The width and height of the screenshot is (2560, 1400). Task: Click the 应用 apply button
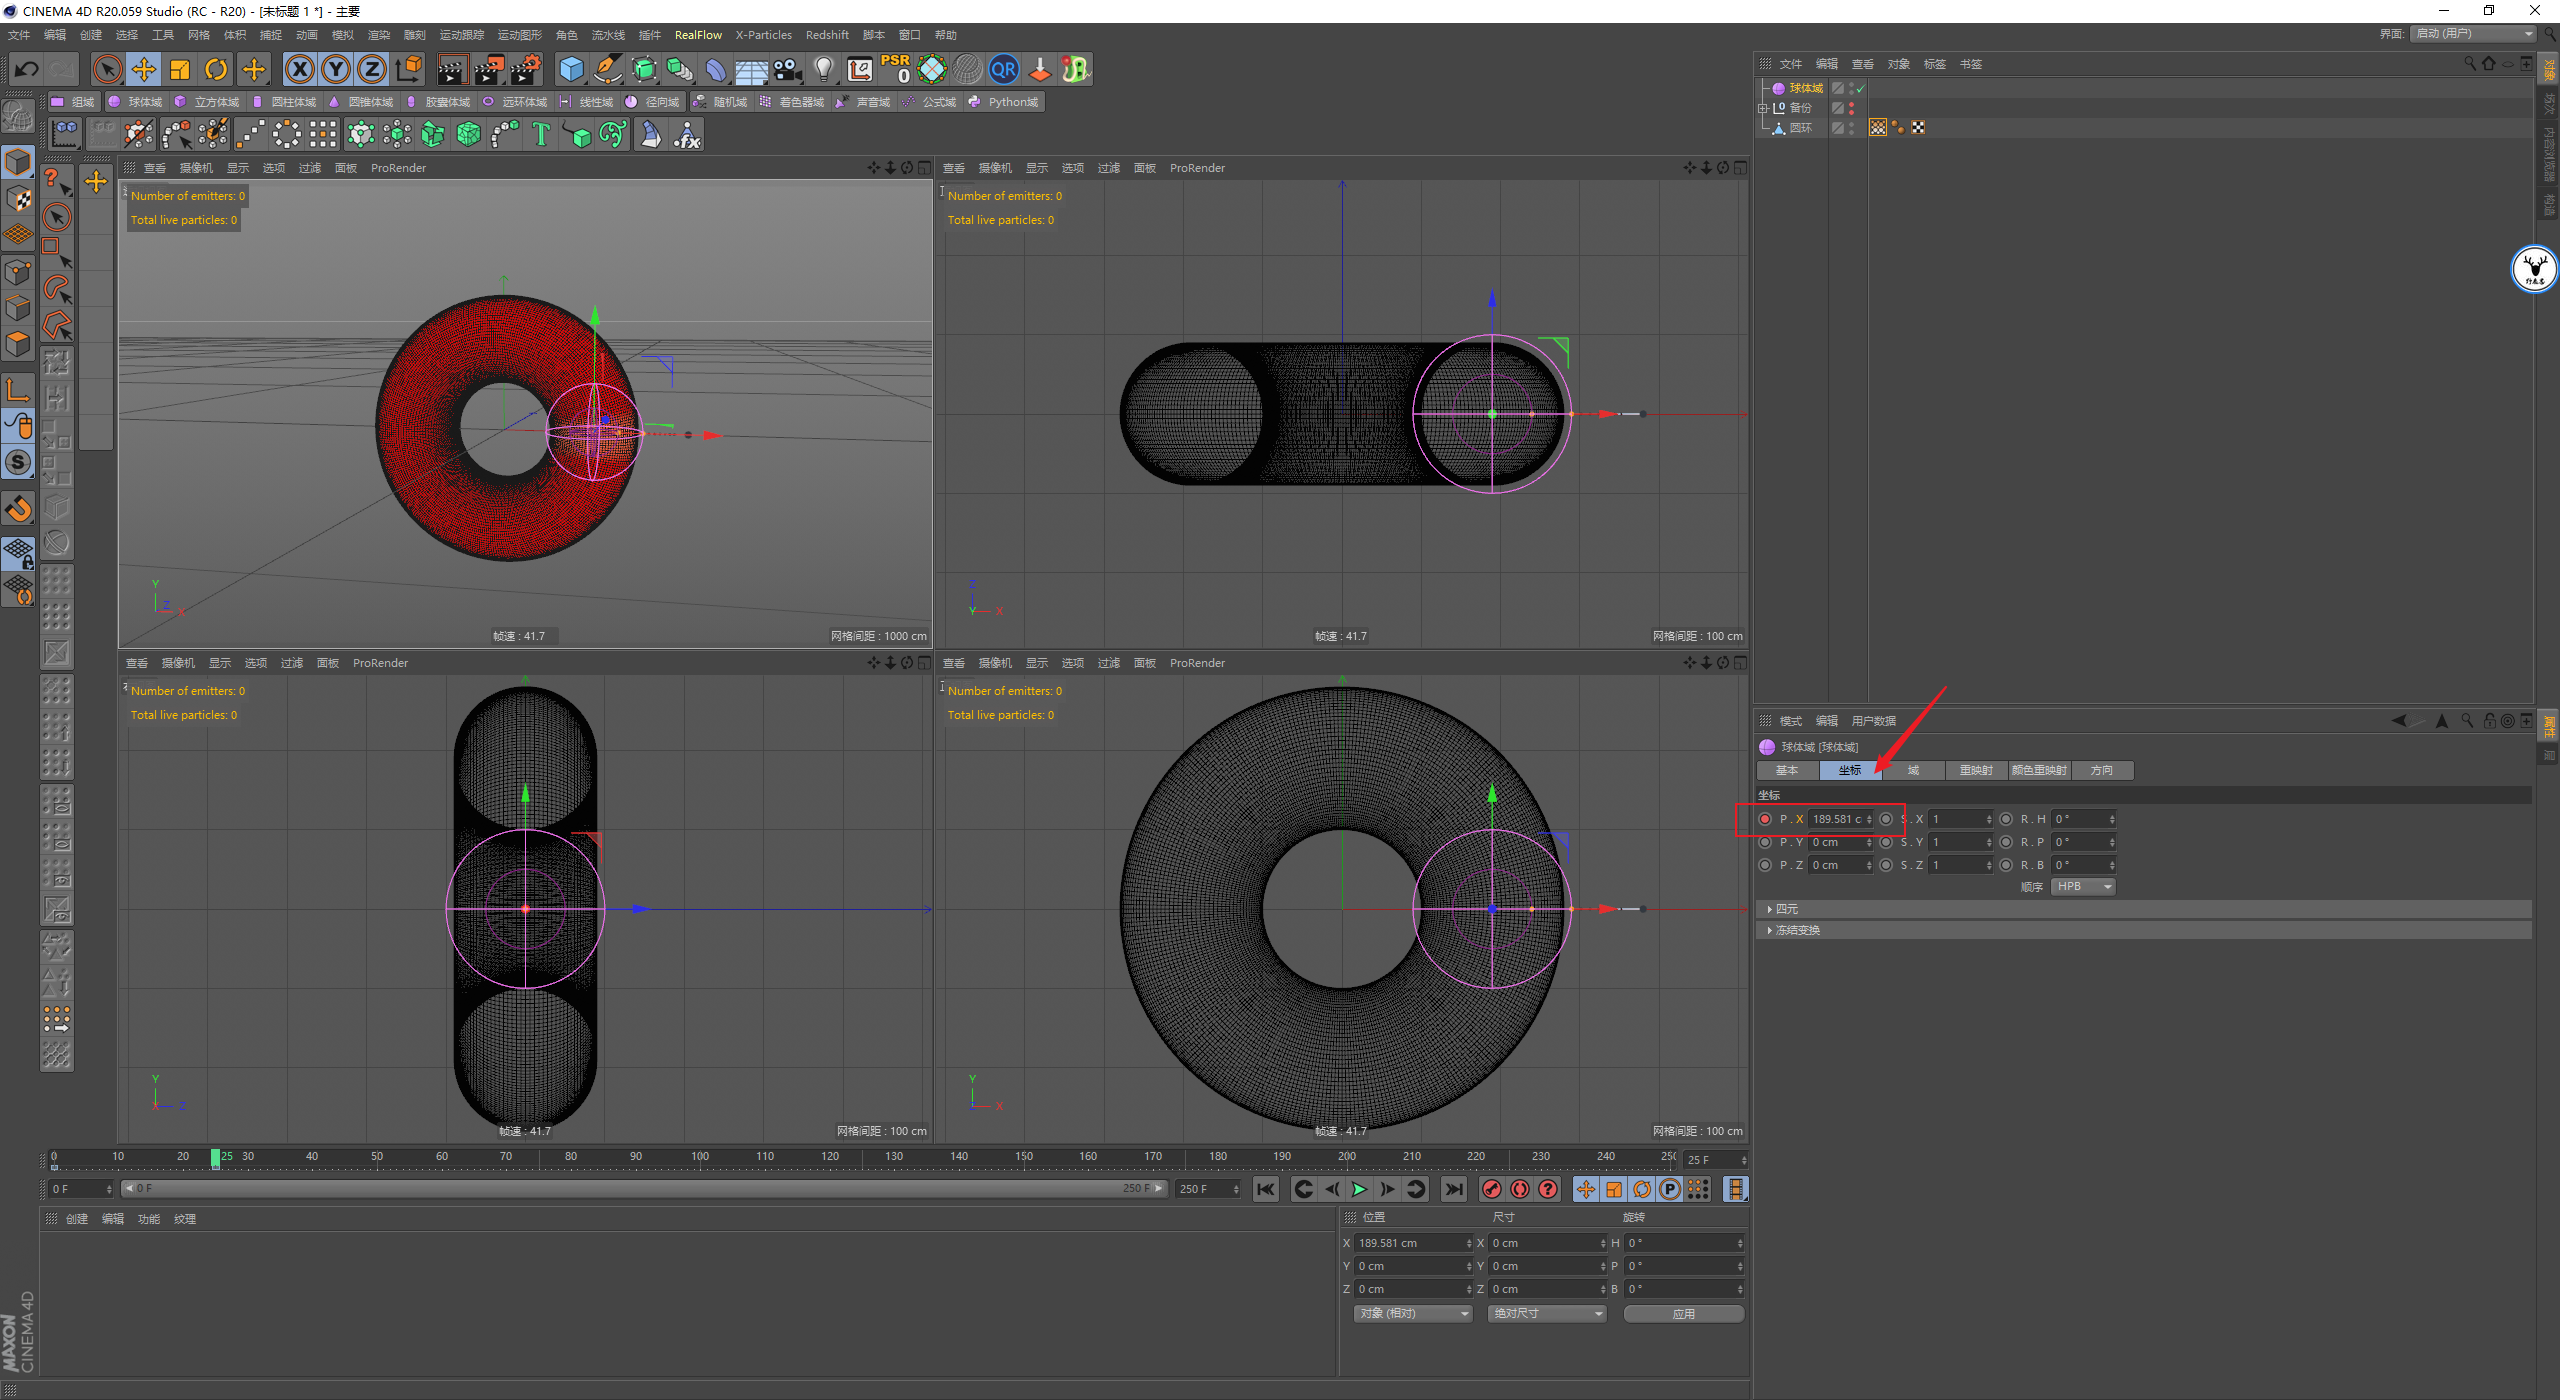(x=1684, y=1313)
